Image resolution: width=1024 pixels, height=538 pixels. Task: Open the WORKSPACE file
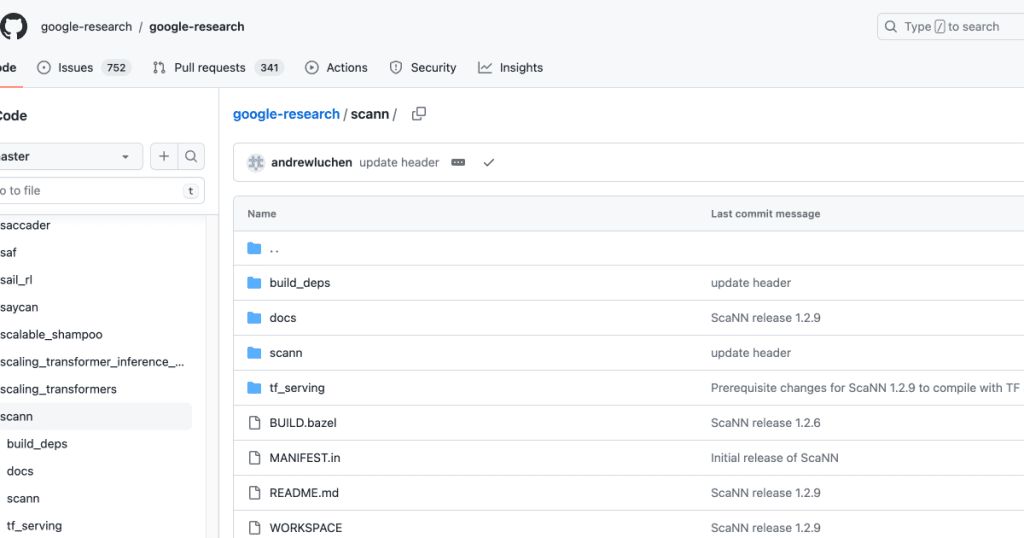306,528
